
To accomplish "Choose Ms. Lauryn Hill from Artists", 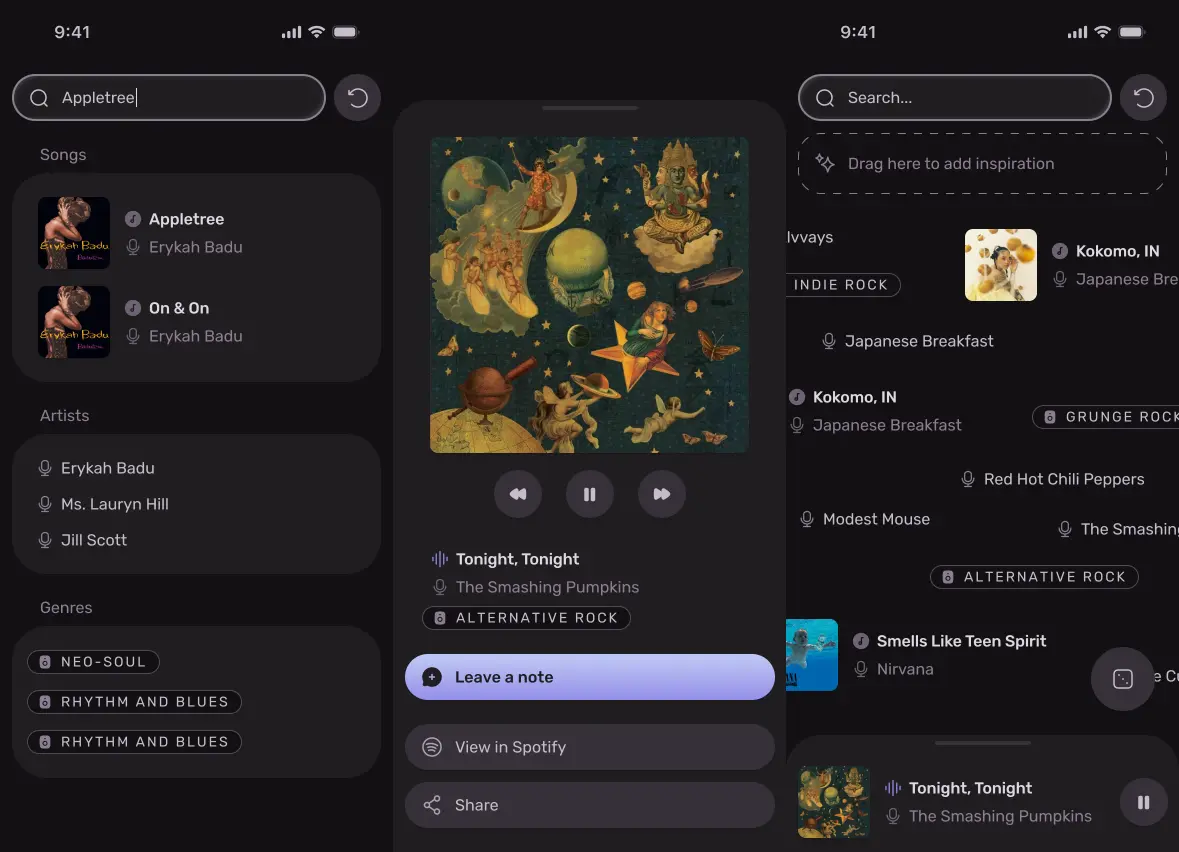I will 114,504.
